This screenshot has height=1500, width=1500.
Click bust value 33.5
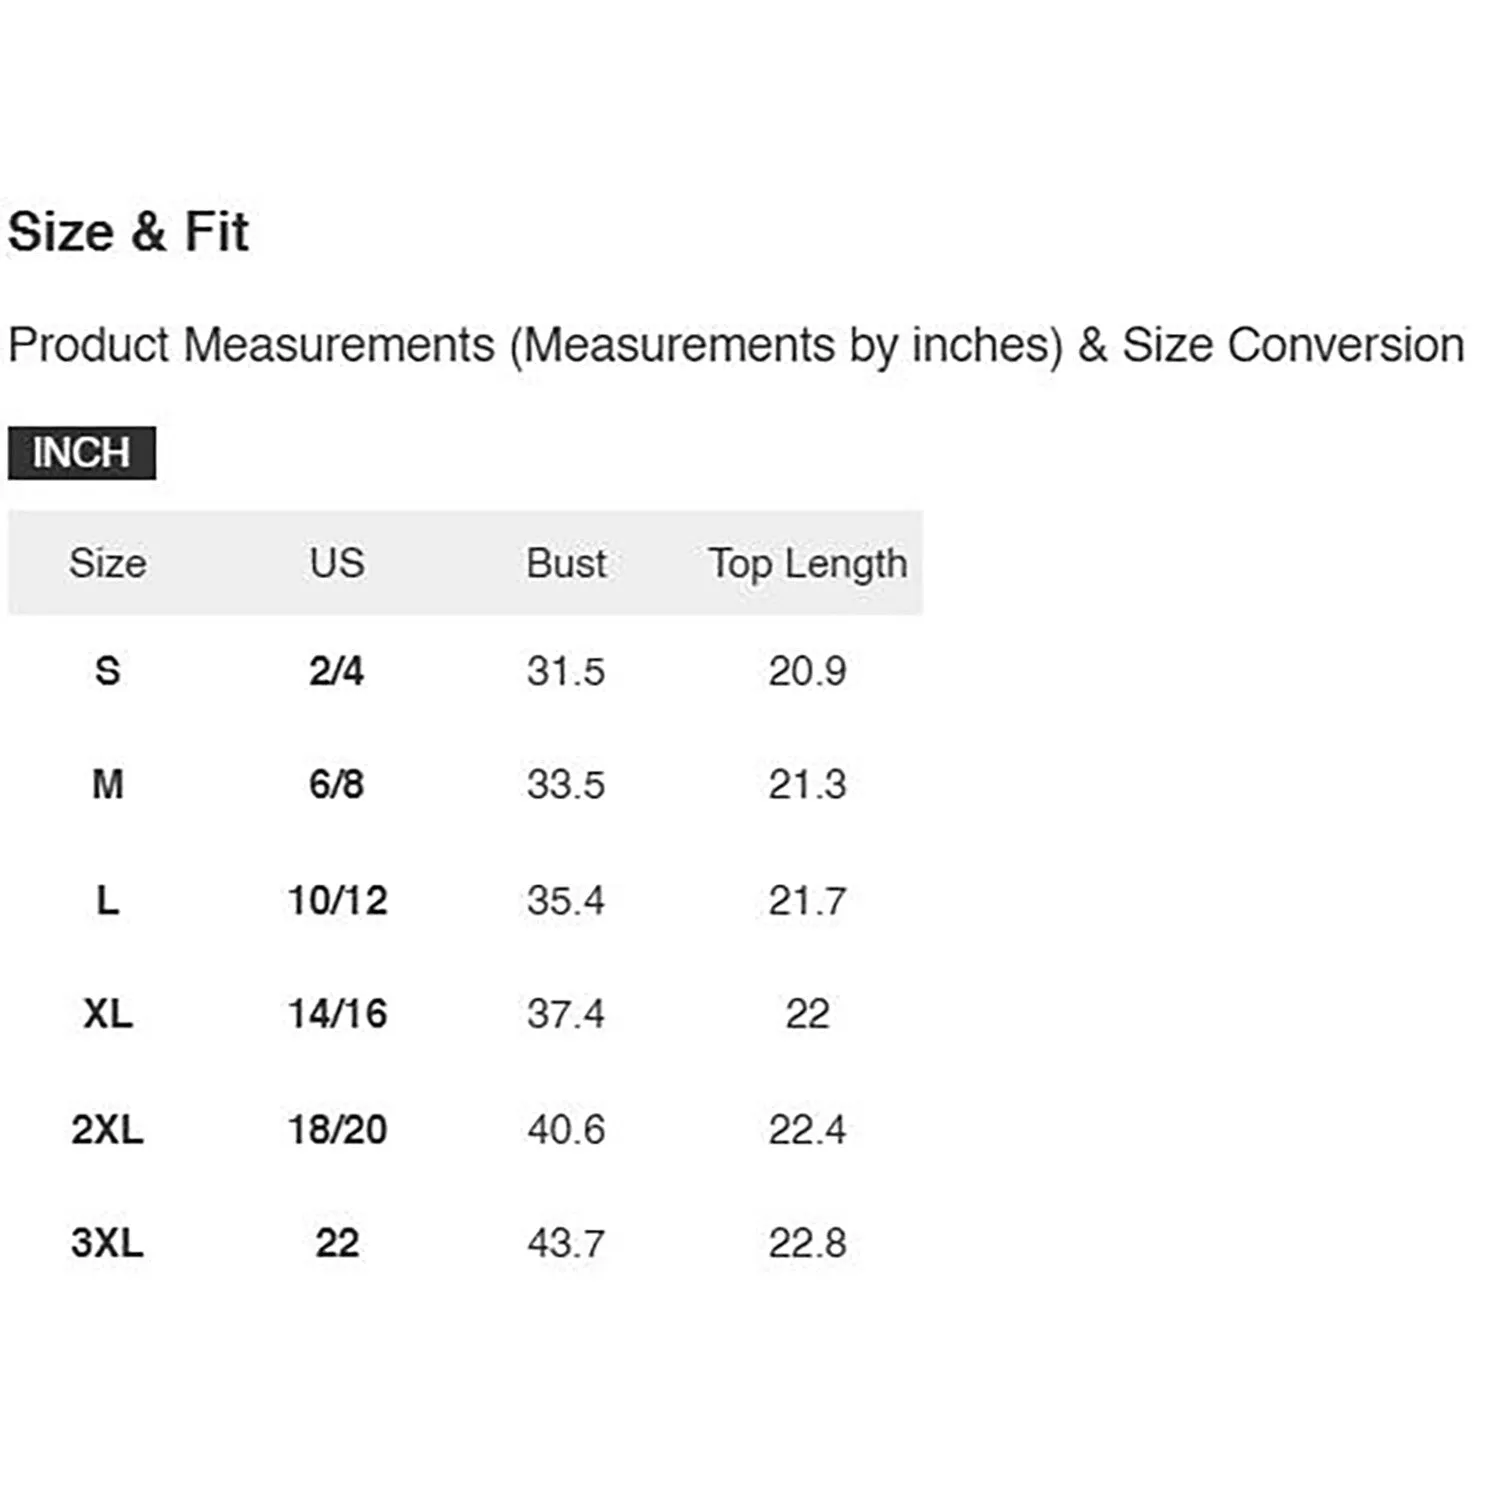(x=566, y=785)
